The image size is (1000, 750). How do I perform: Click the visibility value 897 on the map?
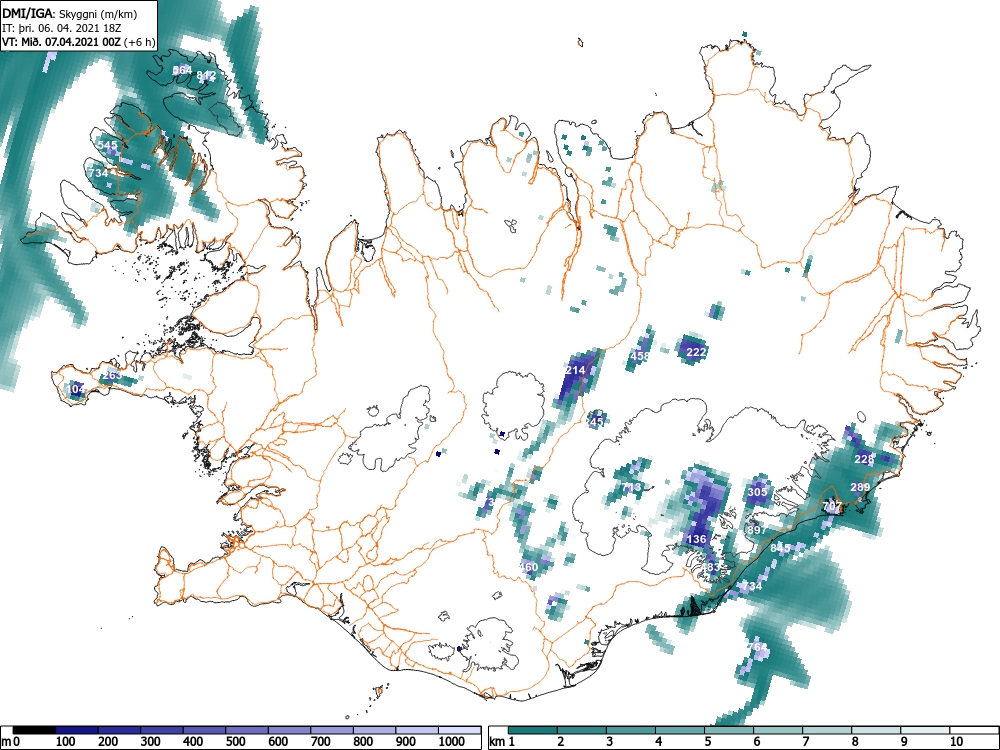point(757,530)
